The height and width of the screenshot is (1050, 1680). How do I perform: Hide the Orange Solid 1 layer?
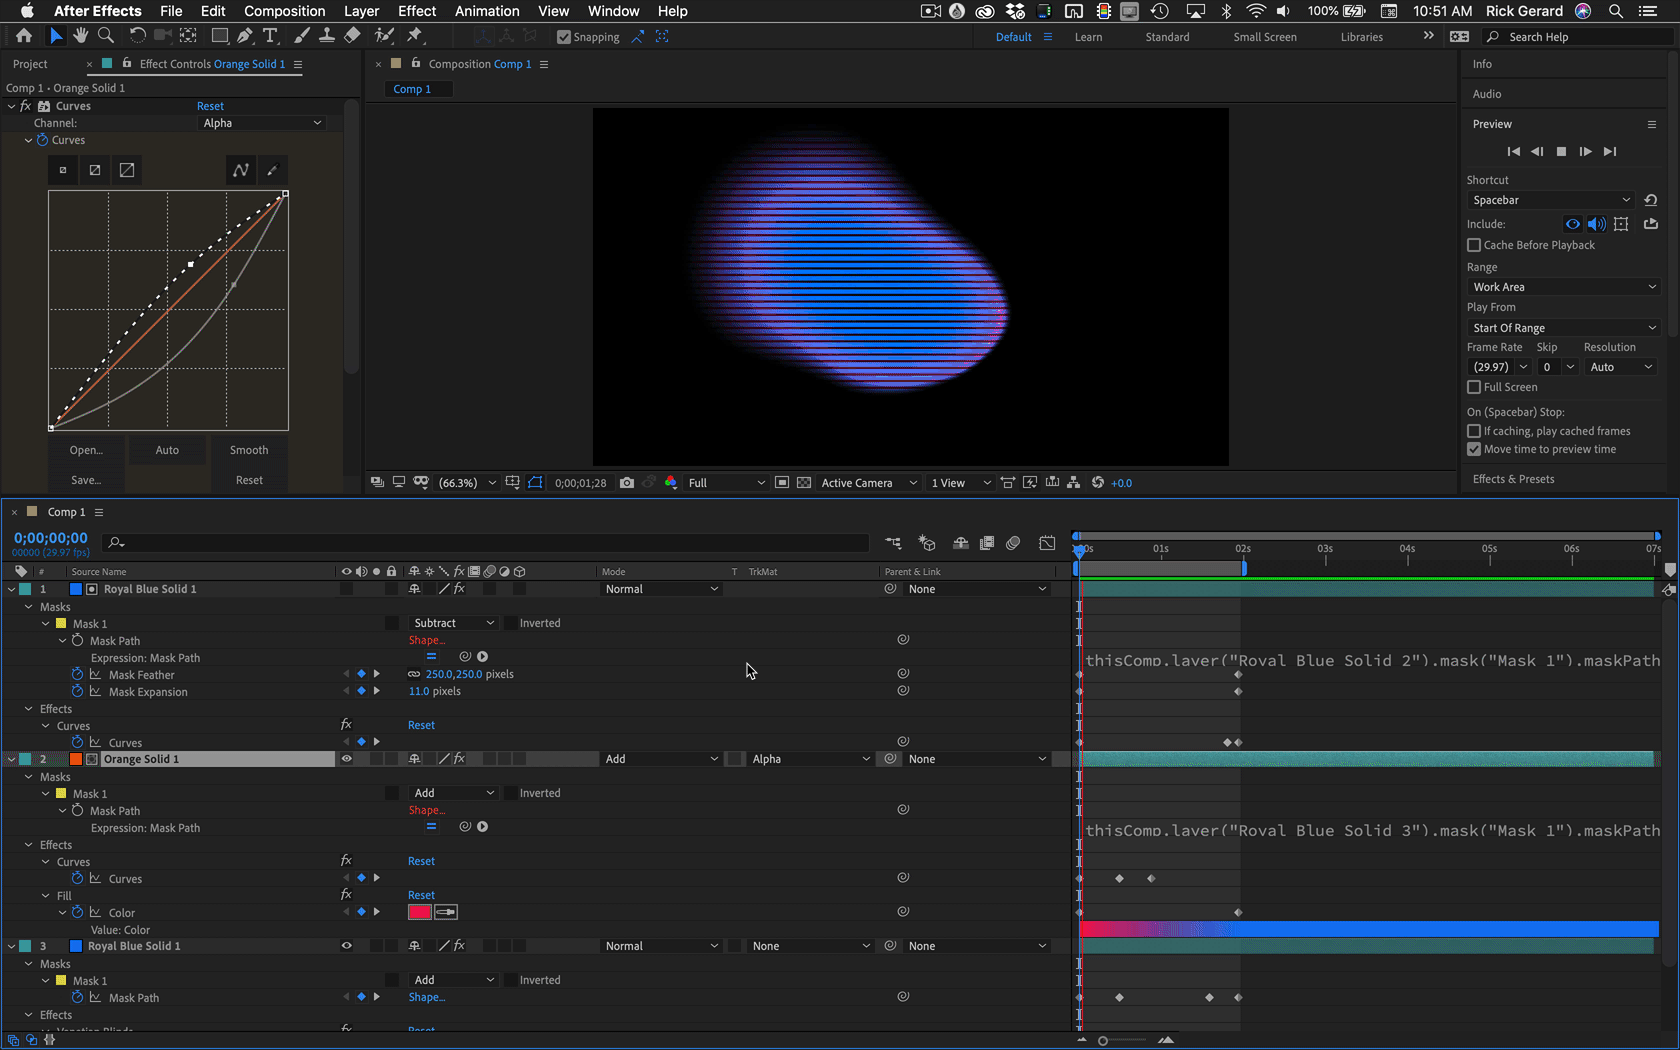coord(347,759)
